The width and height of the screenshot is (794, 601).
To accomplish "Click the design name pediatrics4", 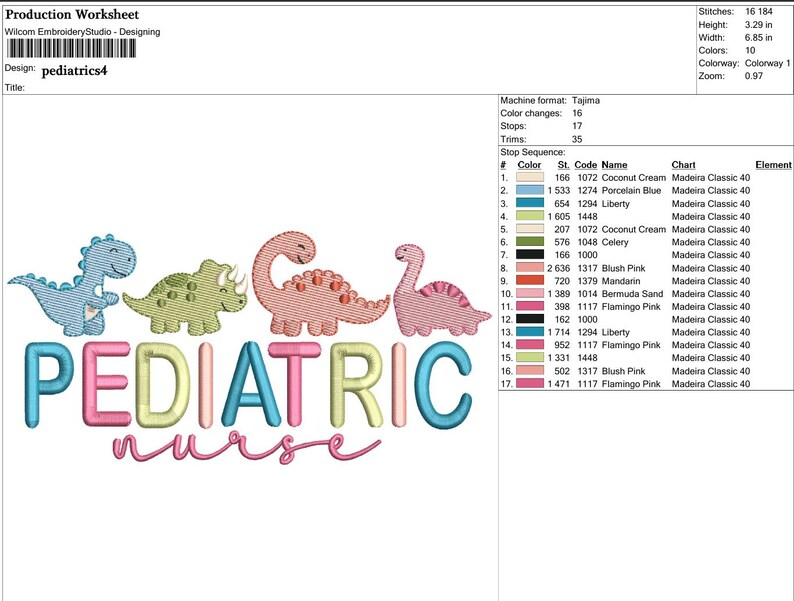I will coord(74,70).
